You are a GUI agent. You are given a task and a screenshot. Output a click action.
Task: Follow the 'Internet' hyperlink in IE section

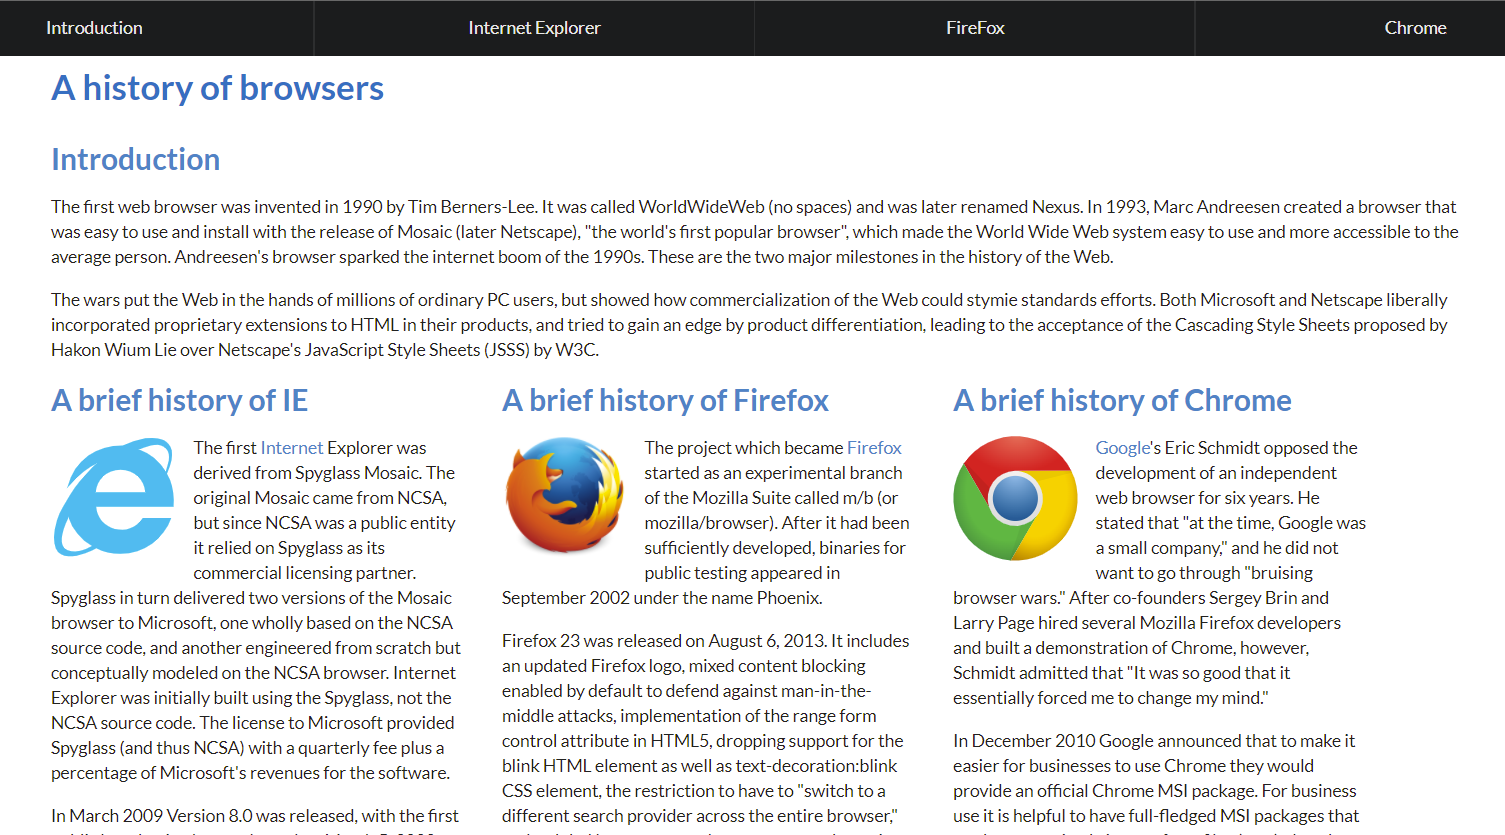click(x=292, y=448)
